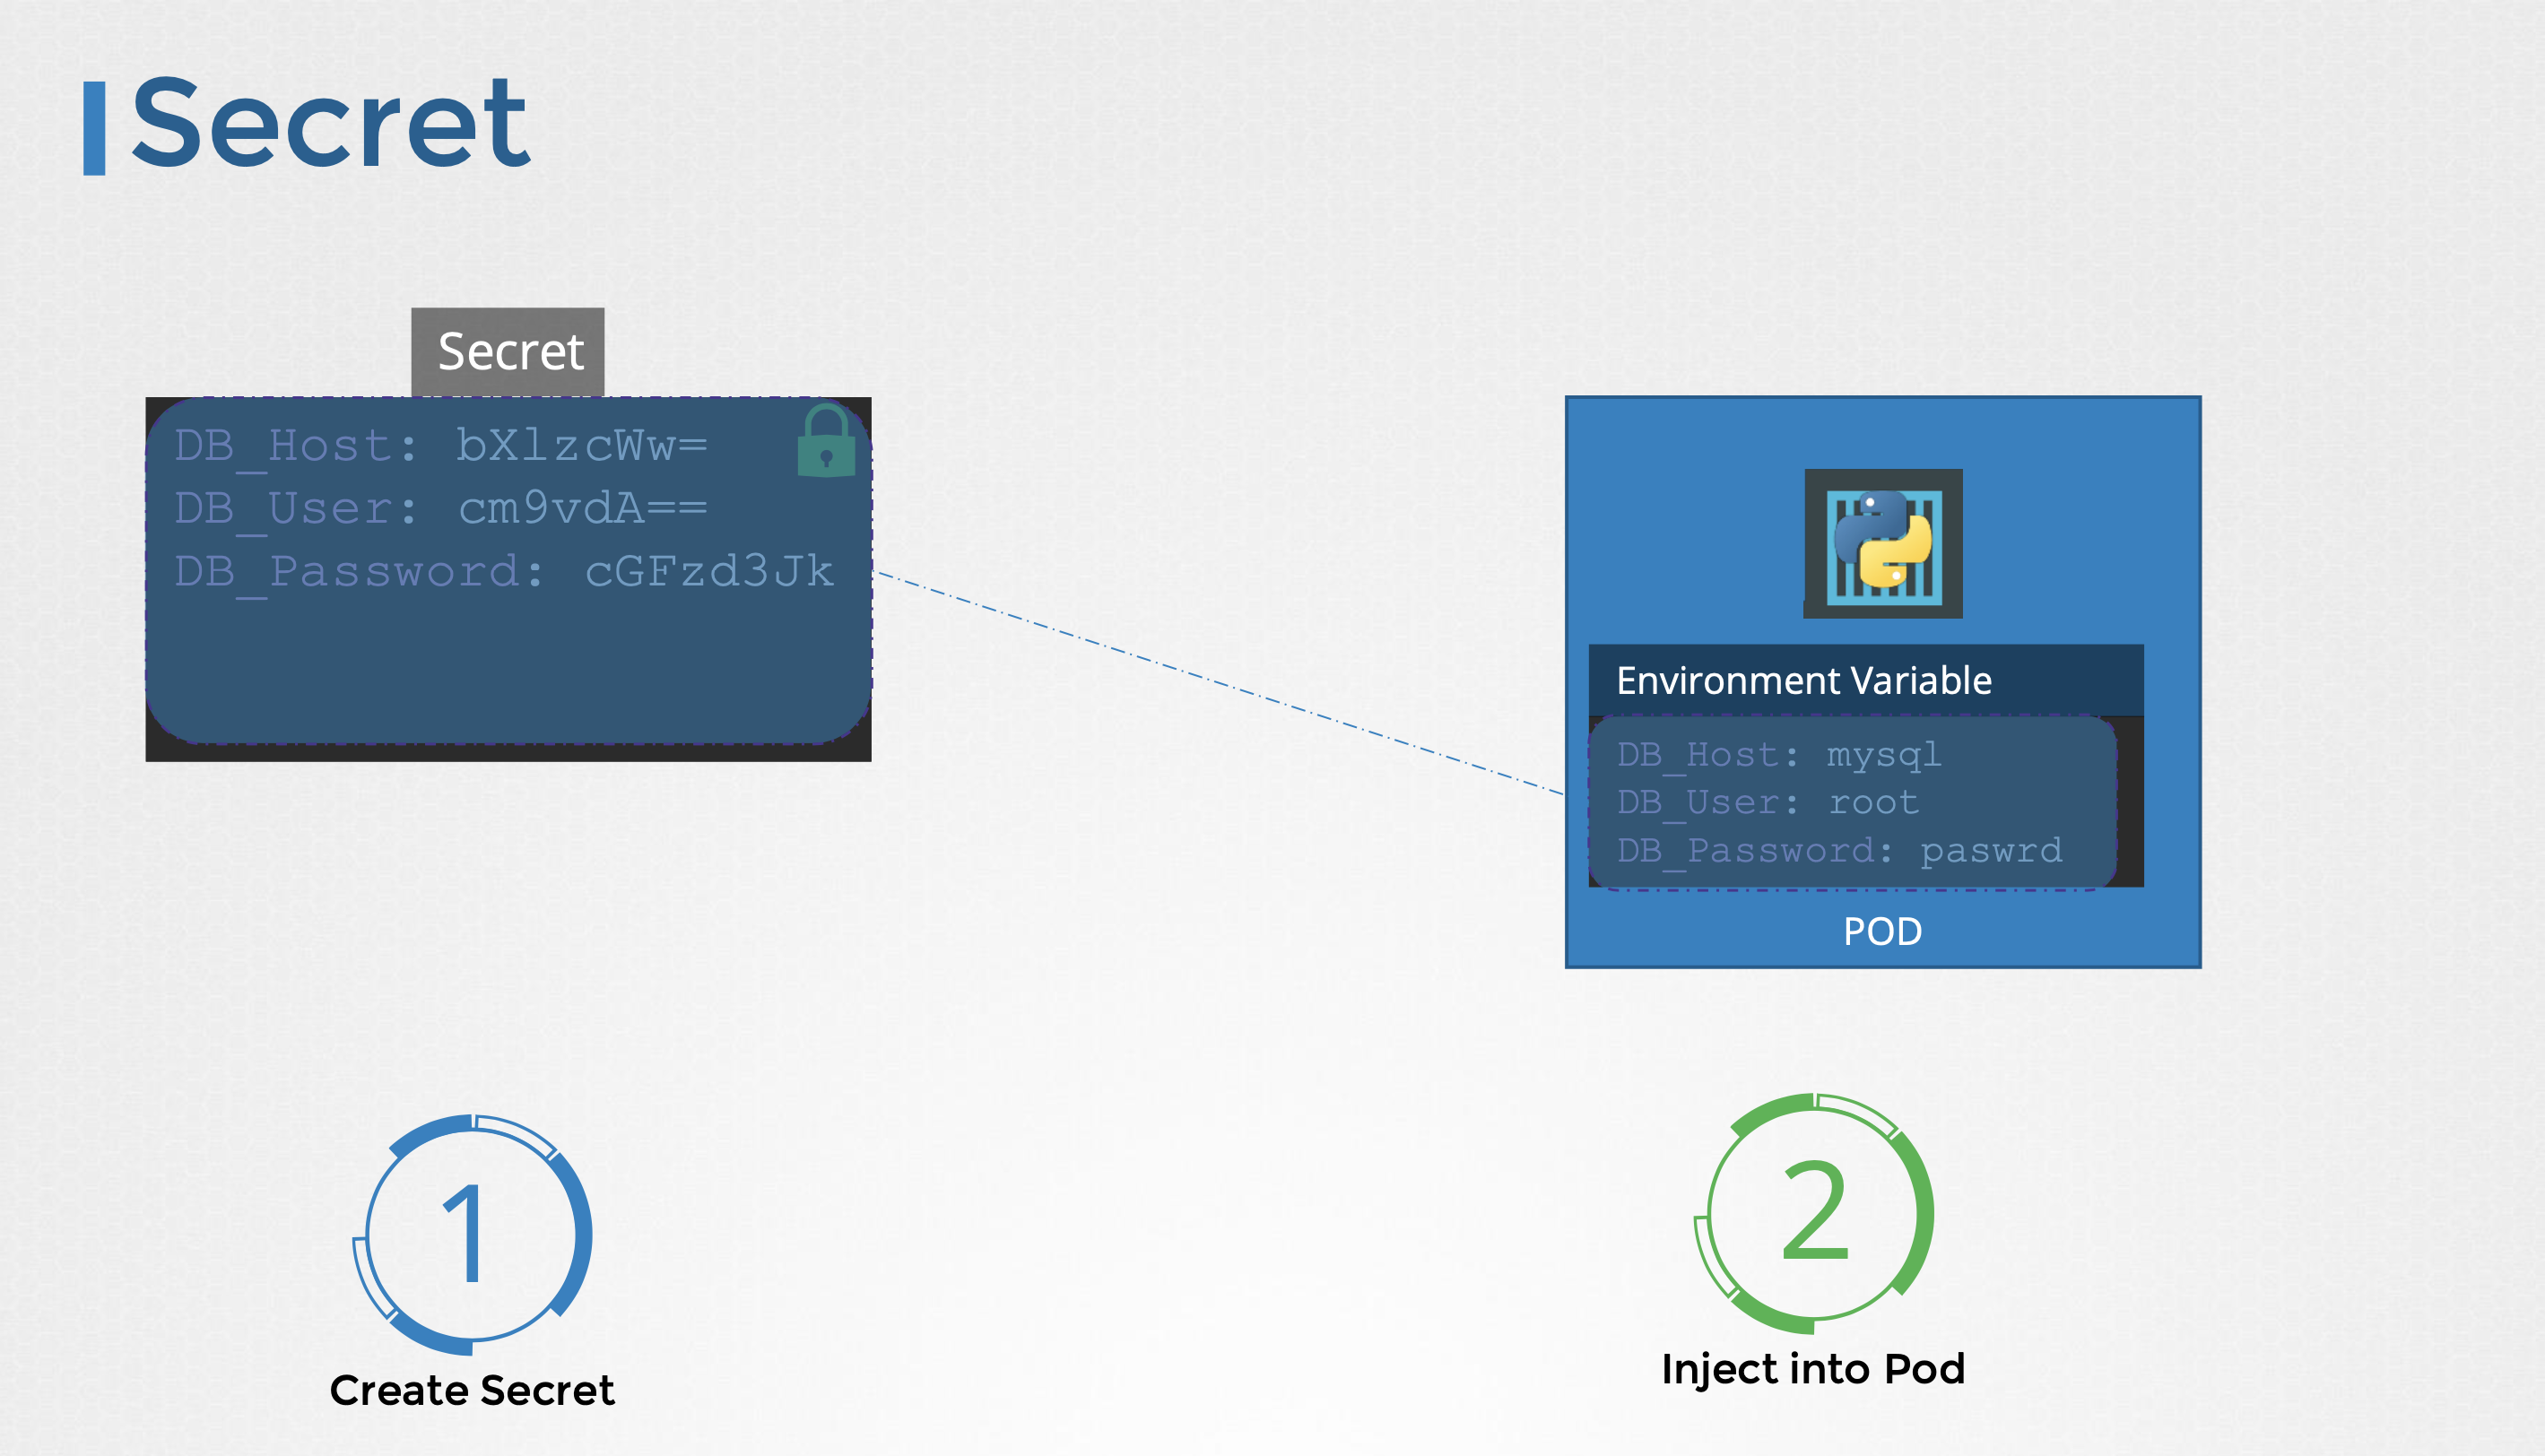Click the Python container icon in the POD

1883,544
